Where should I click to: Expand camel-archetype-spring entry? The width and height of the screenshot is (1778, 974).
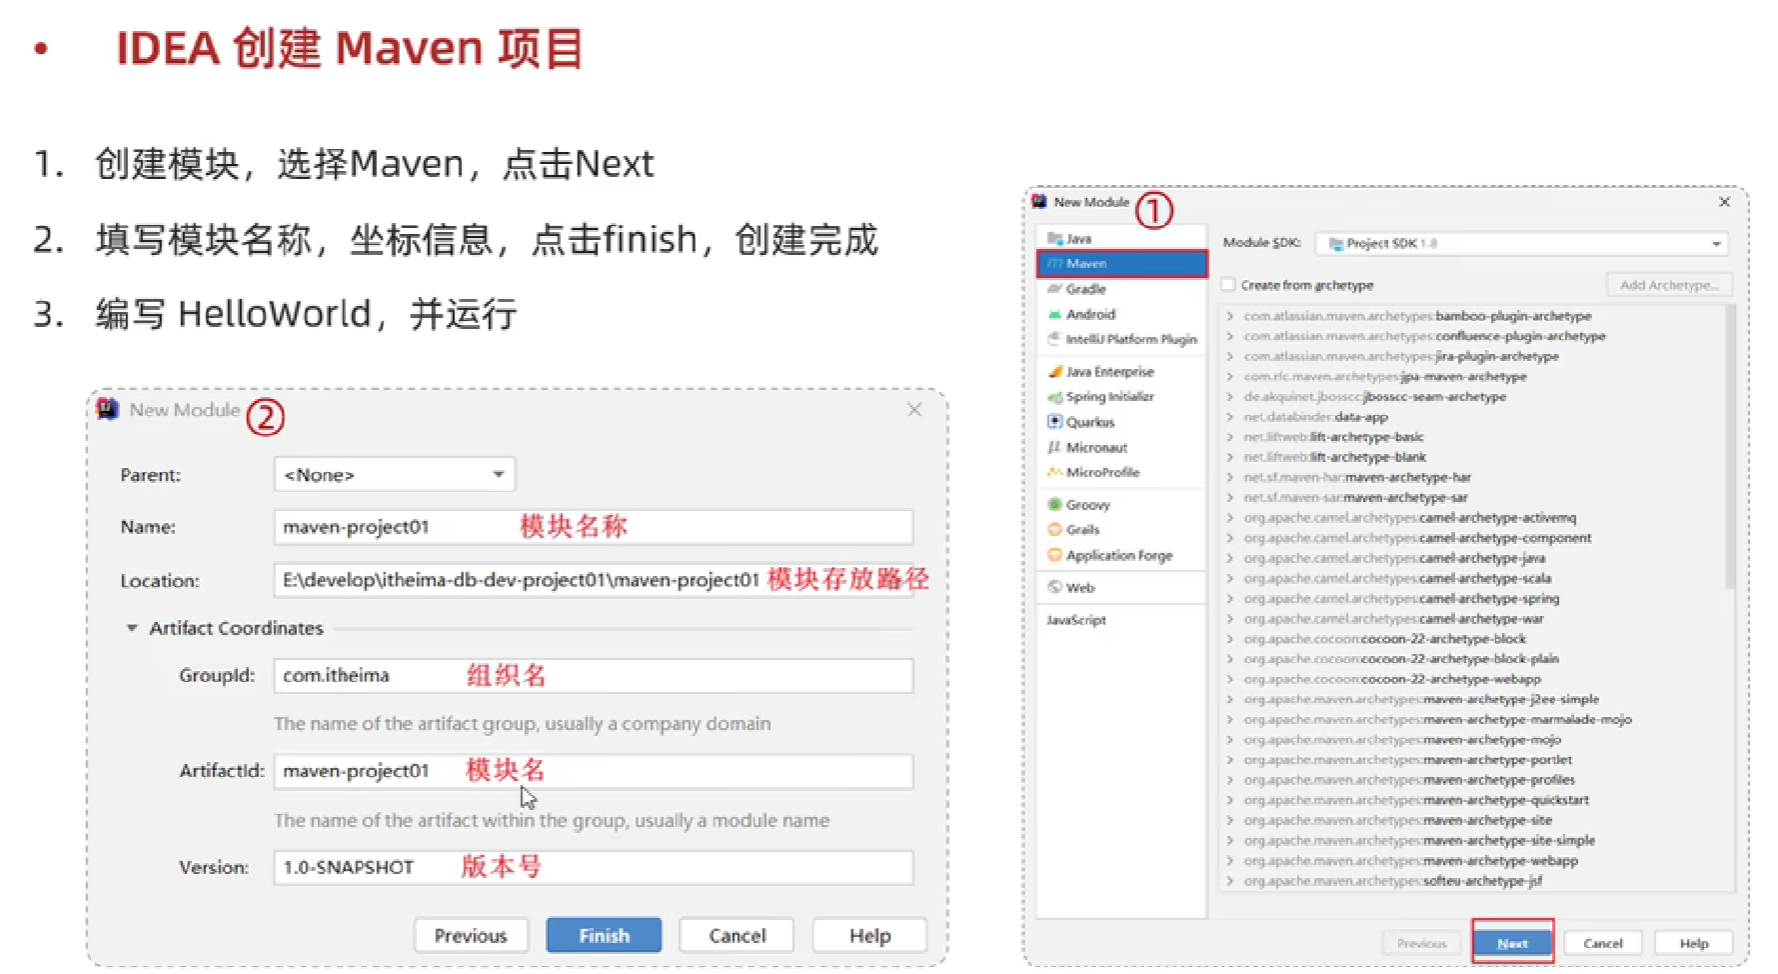[x=1230, y=598]
